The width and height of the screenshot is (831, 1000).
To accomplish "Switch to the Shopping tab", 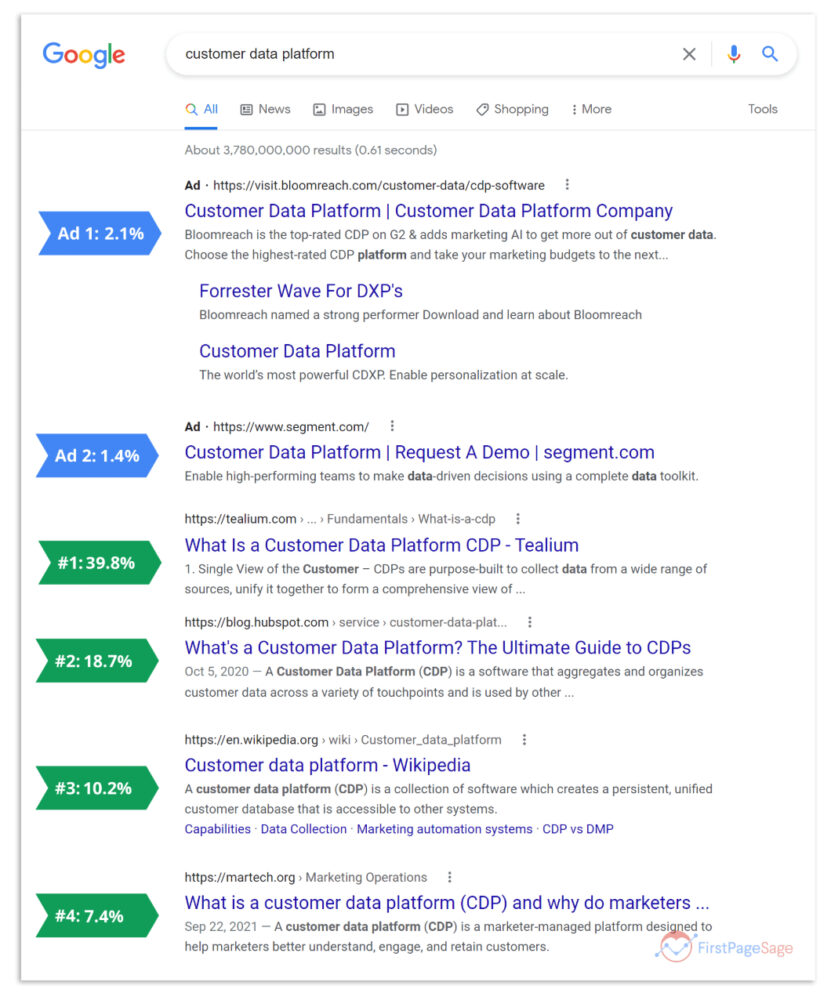I will [513, 109].
